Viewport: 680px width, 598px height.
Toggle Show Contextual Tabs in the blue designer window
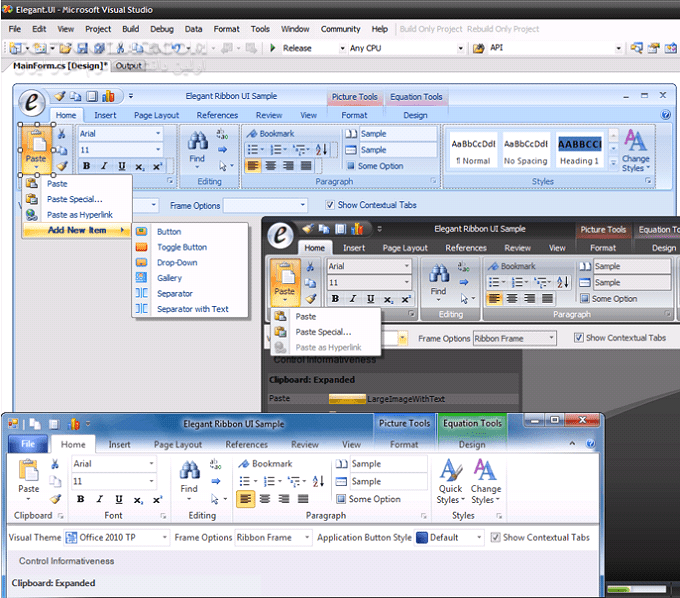click(x=331, y=205)
